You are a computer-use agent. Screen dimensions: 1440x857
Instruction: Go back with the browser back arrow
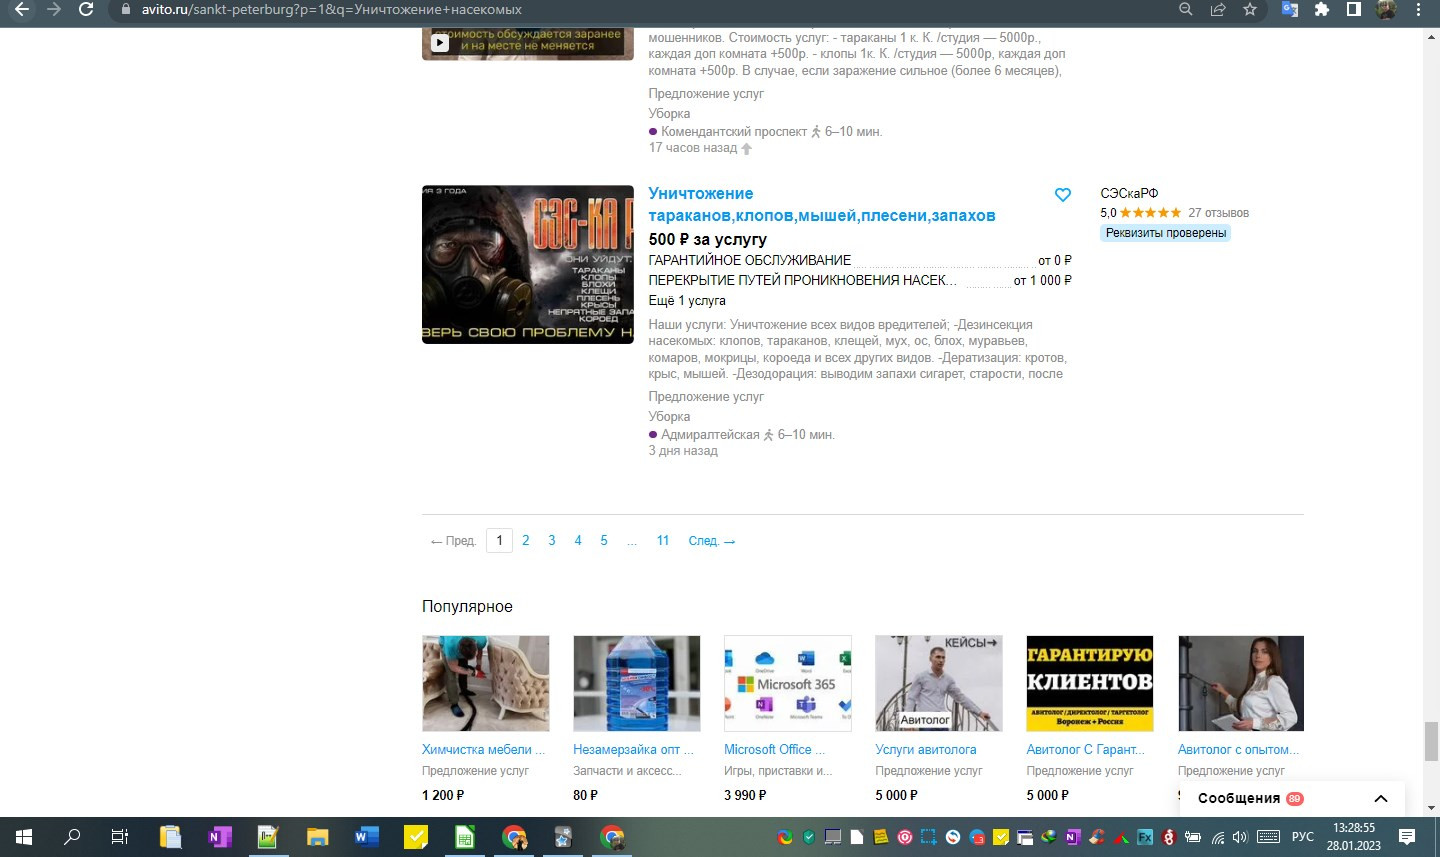(22, 9)
